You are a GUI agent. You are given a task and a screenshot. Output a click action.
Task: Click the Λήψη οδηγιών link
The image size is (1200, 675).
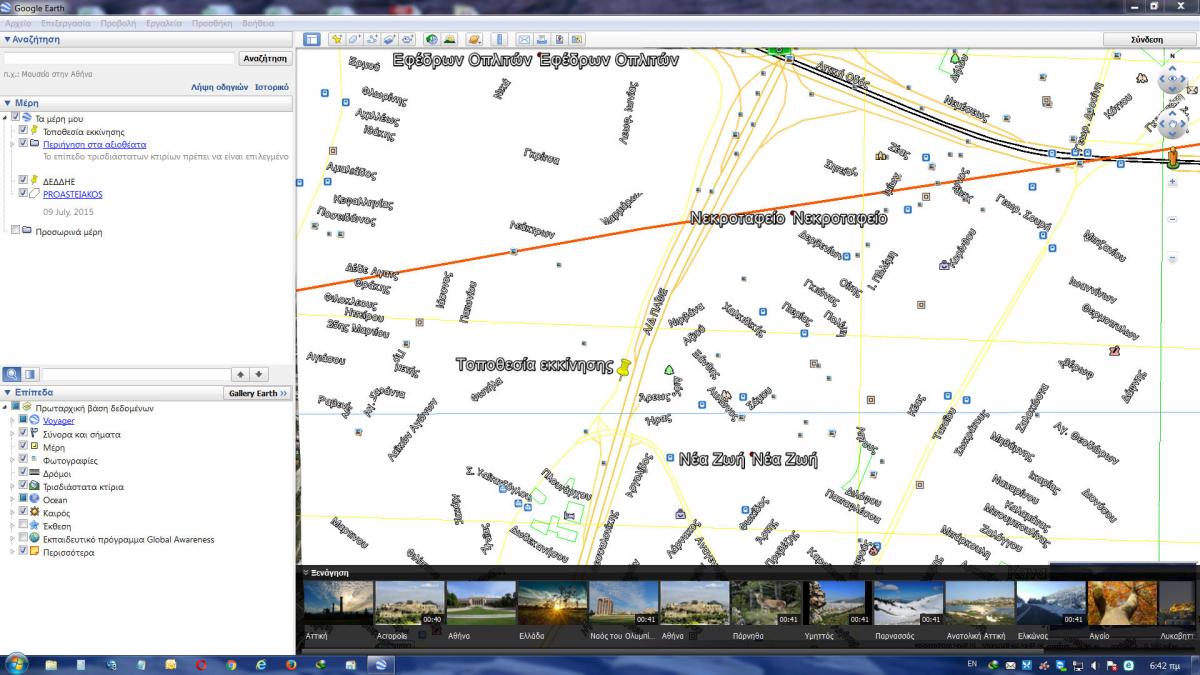[x=219, y=87]
